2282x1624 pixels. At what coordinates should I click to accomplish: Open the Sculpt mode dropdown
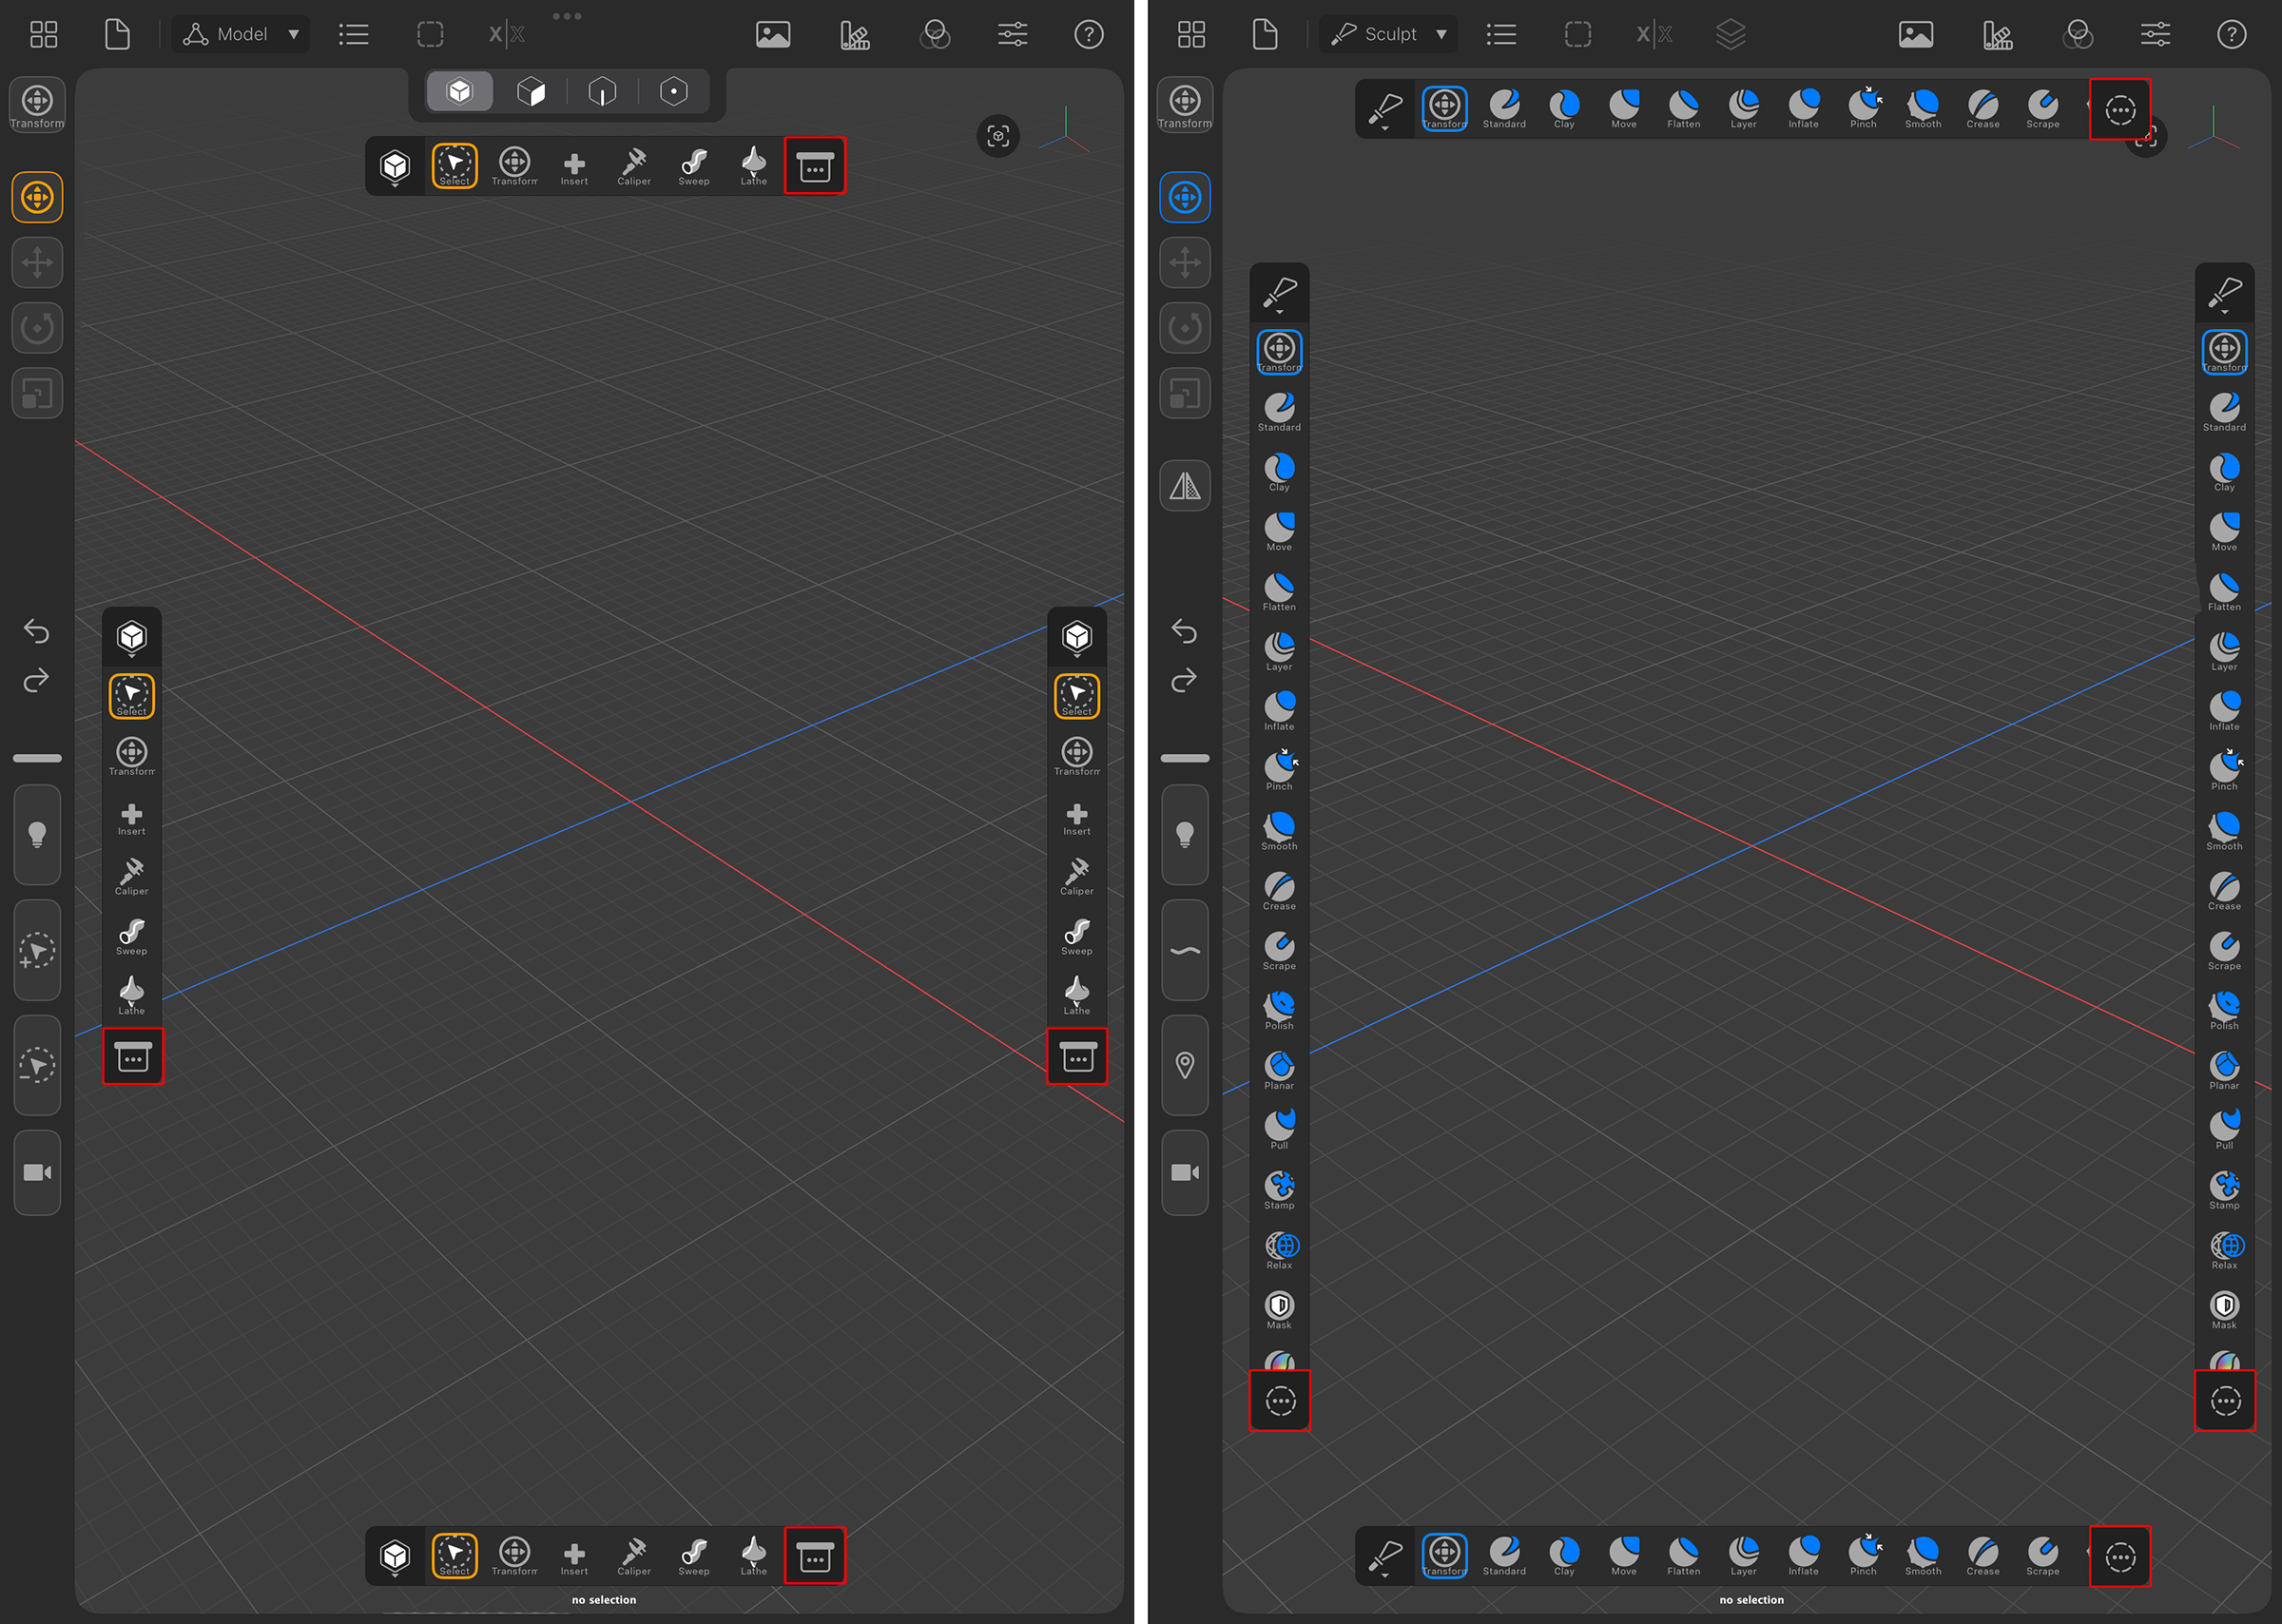[x=1389, y=35]
